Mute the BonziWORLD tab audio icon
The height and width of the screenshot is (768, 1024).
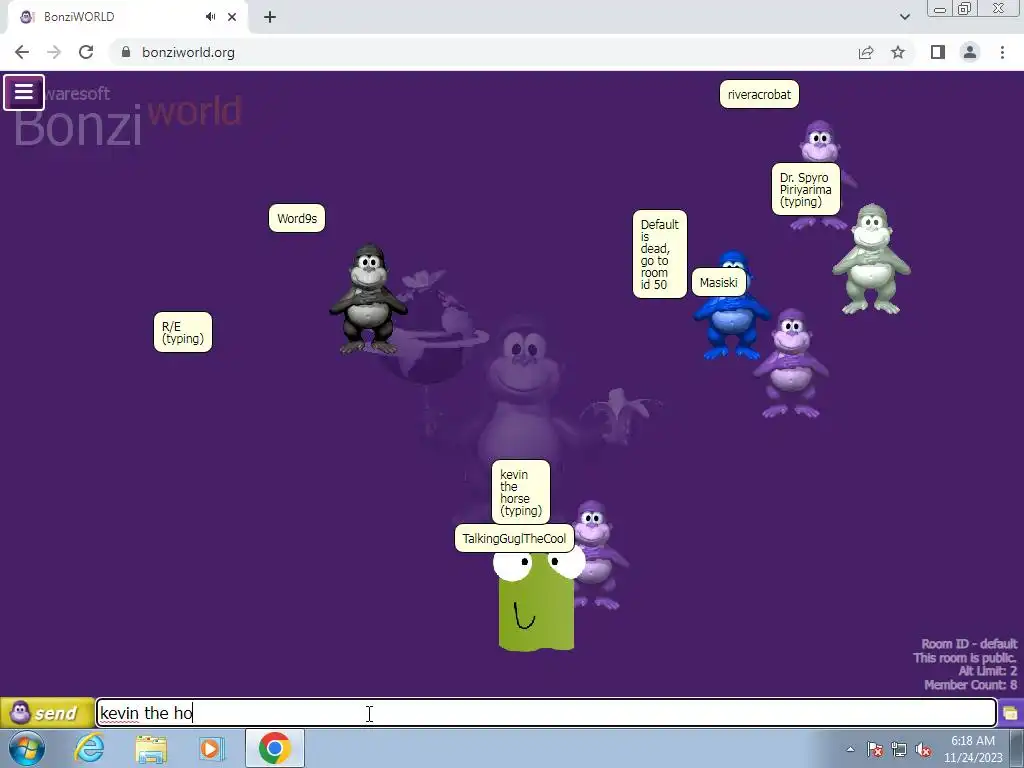(210, 17)
